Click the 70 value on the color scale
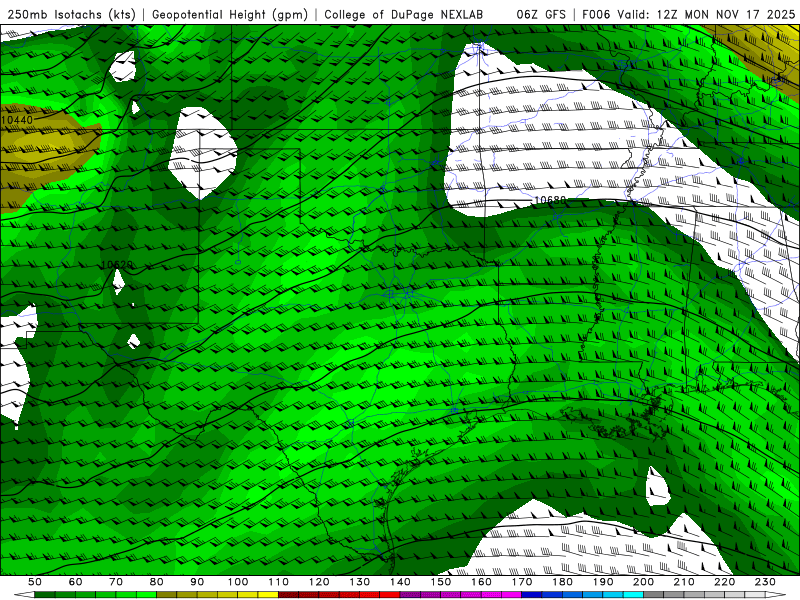800x600 pixels. point(116,582)
